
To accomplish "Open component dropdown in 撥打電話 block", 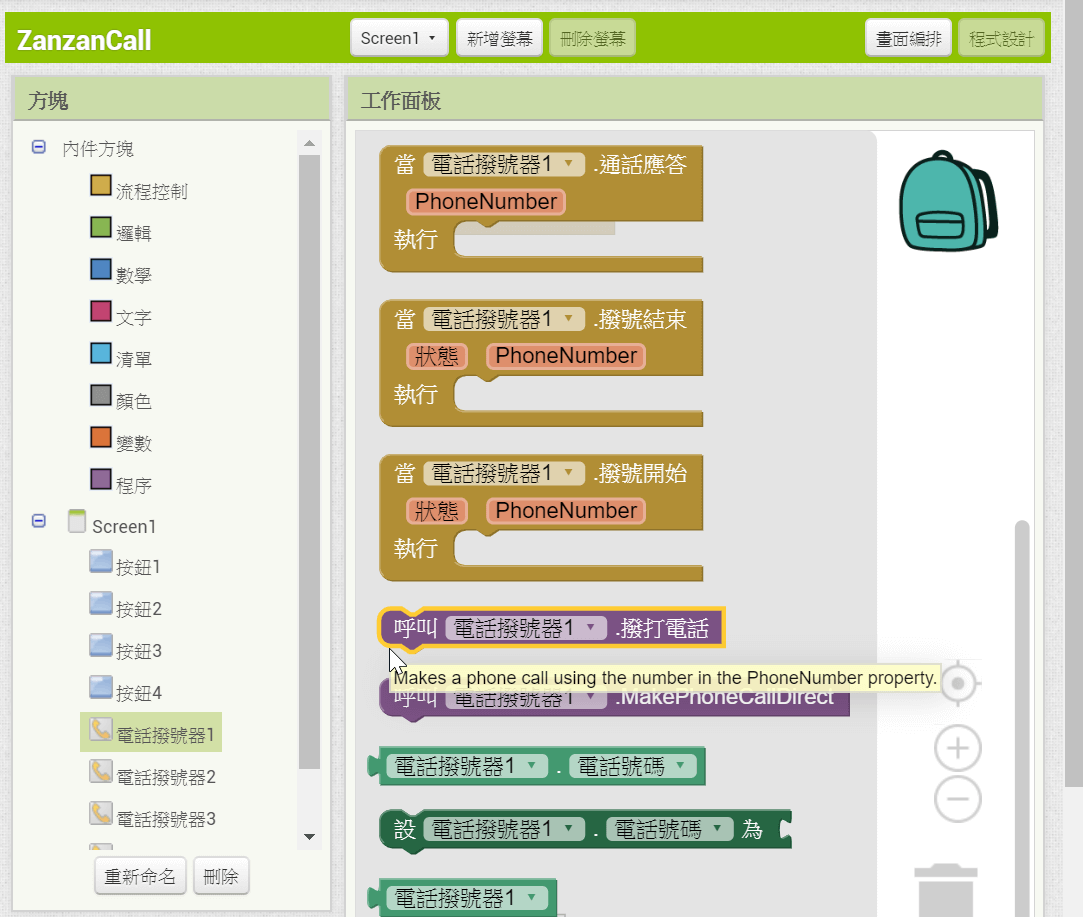I will point(526,628).
